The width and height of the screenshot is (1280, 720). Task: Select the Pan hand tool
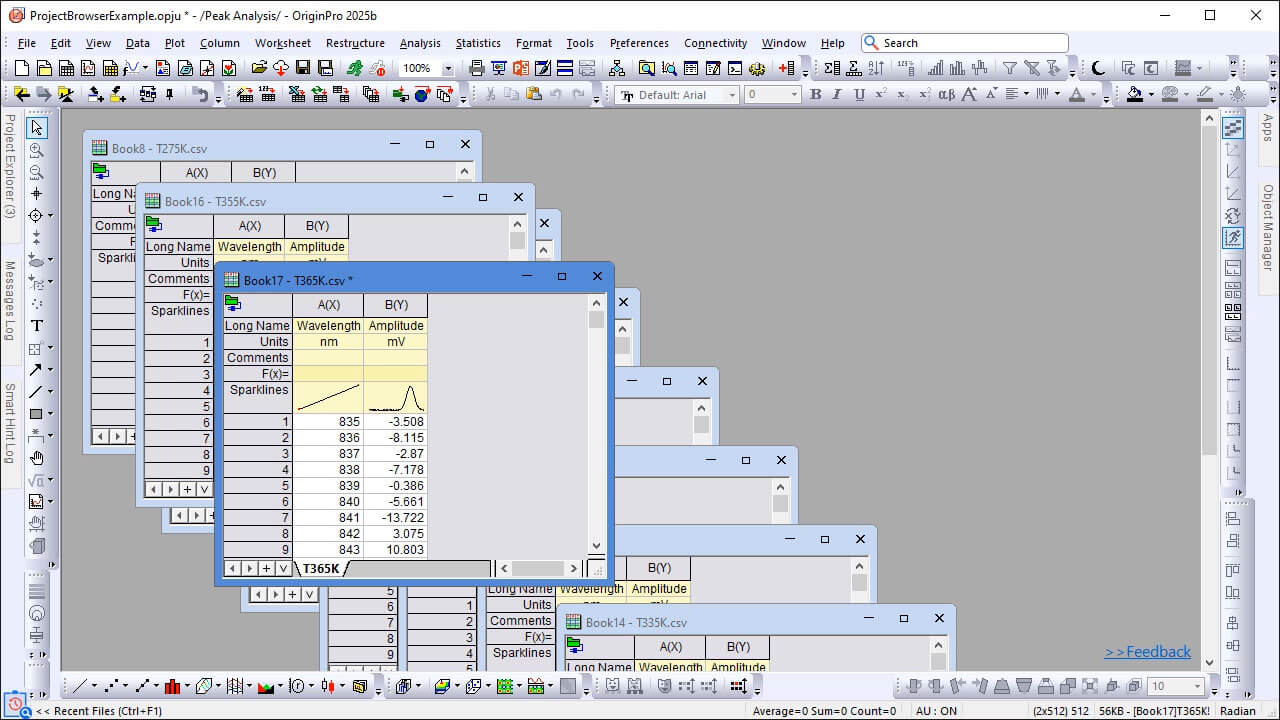point(37,458)
